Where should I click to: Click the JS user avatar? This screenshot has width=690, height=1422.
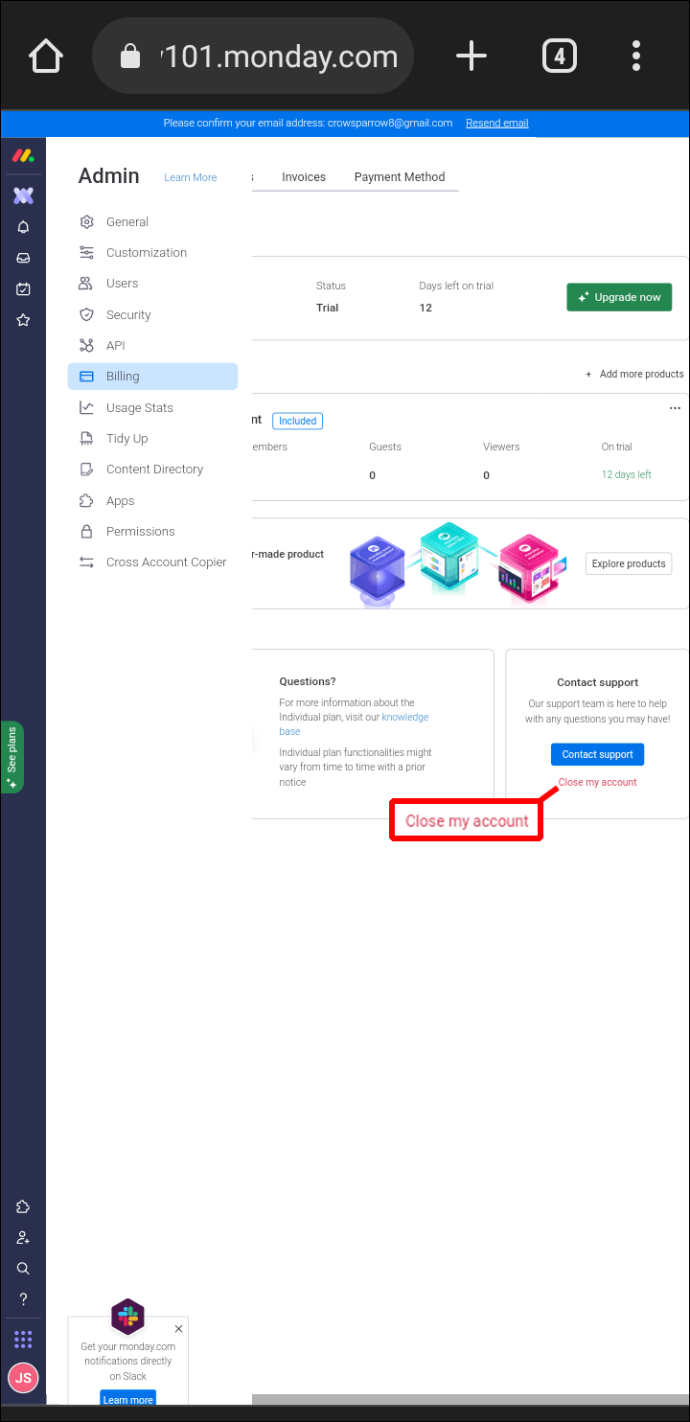click(23, 1377)
